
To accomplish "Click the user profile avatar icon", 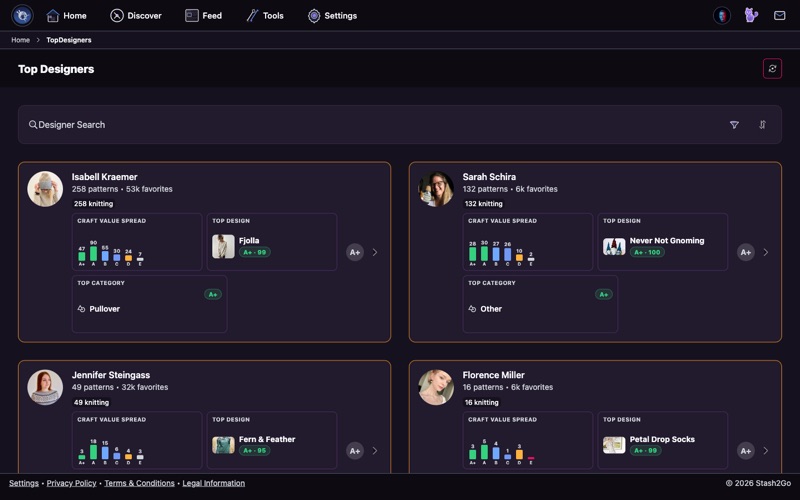I will pos(722,15).
